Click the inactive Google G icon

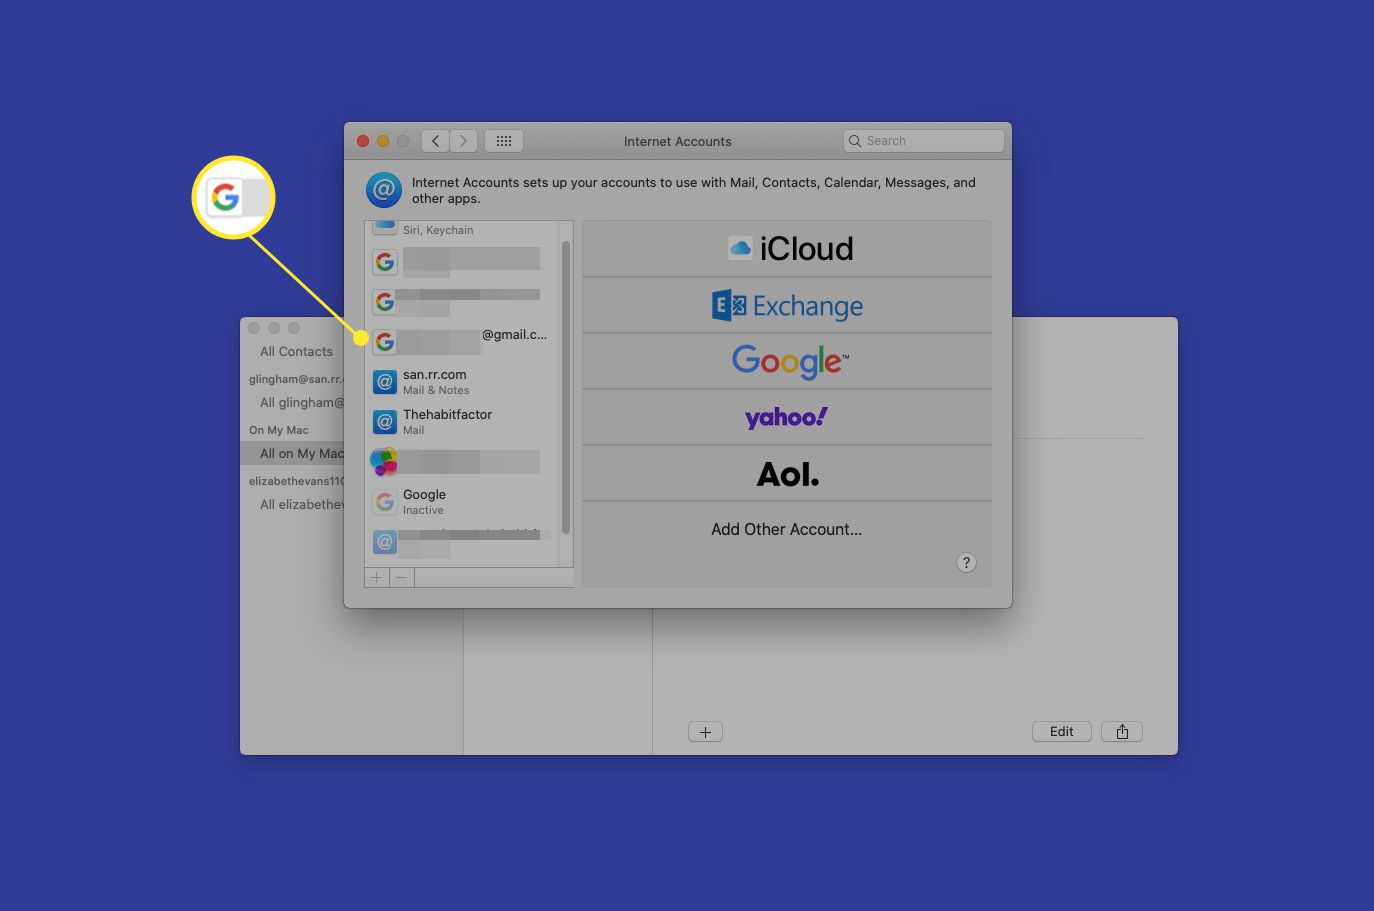pos(385,502)
